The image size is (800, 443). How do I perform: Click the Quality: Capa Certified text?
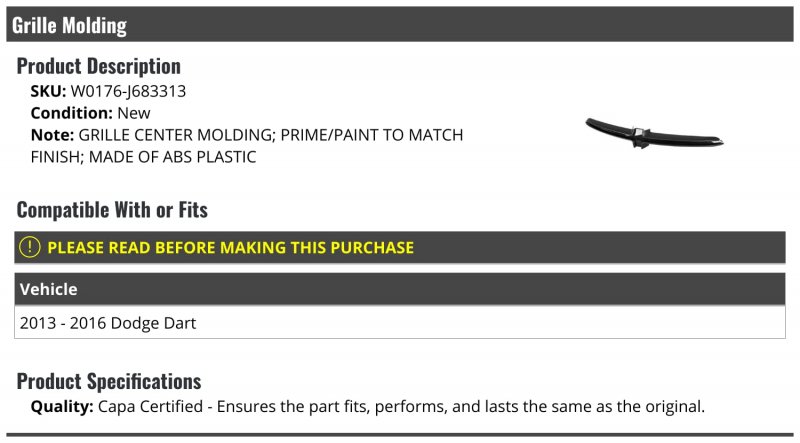tap(116, 407)
